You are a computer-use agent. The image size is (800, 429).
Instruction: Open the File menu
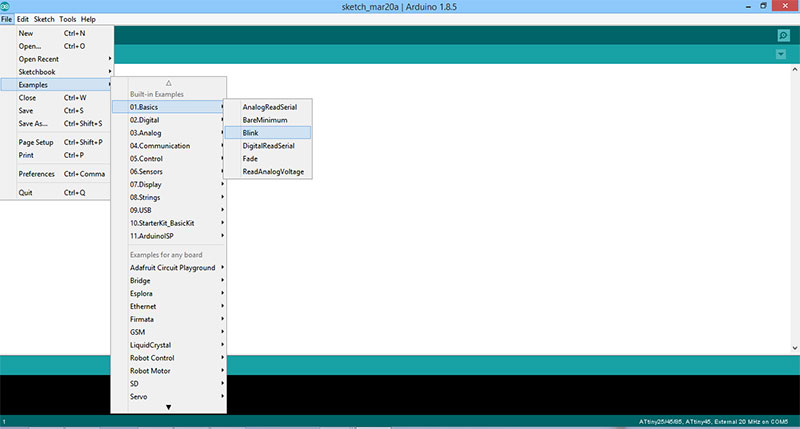point(7,19)
